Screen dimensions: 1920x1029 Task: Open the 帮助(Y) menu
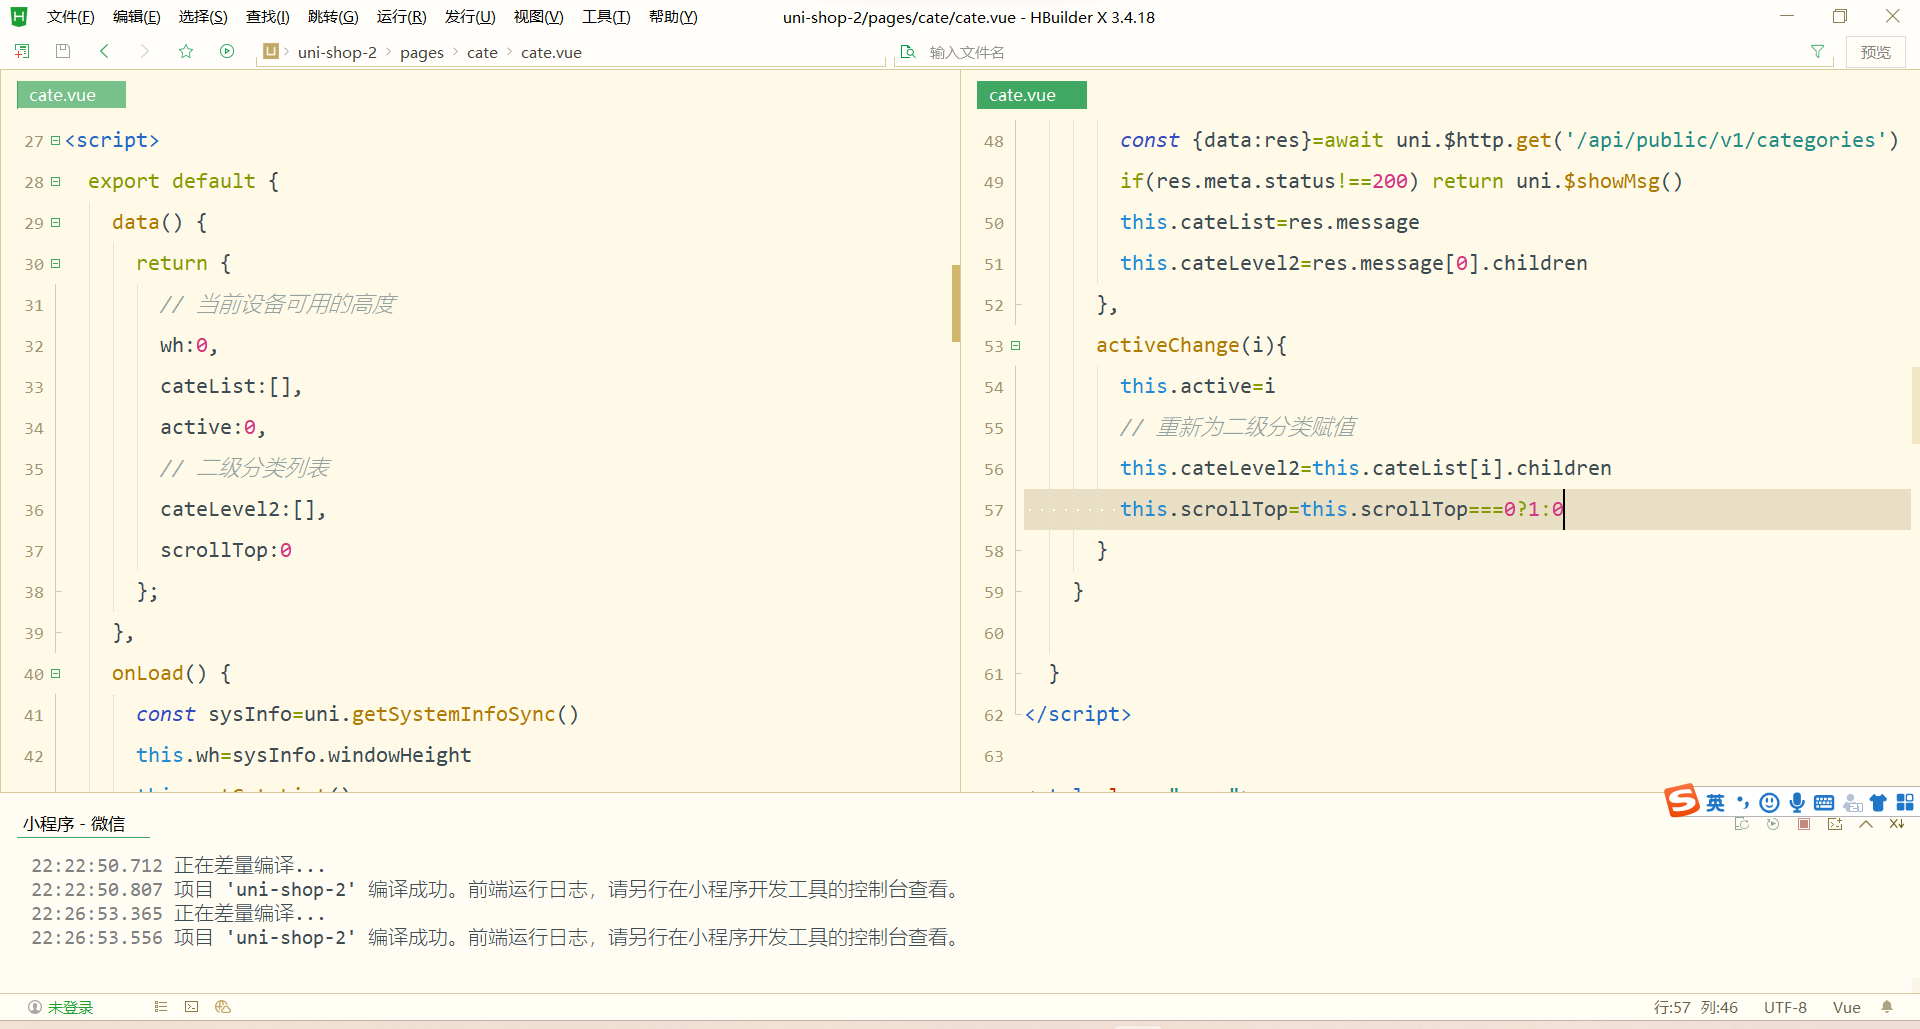click(673, 17)
